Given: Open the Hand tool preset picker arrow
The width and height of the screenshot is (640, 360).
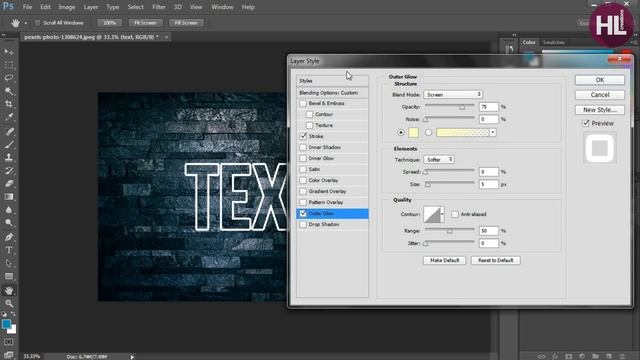Looking at the screenshot, I should (x=26, y=23).
